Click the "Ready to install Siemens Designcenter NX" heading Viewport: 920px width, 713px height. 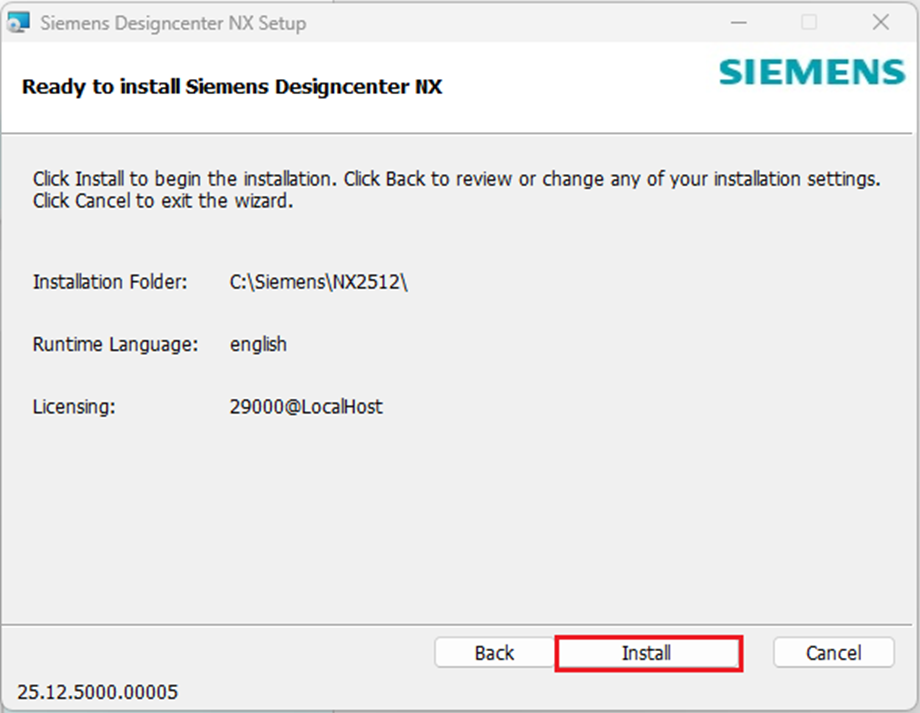(x=232, y=87)
